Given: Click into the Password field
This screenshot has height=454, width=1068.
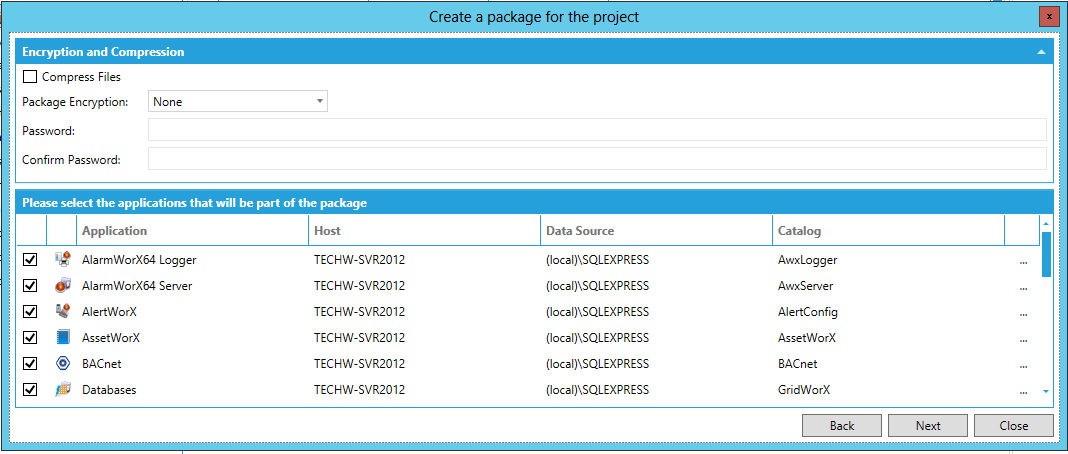Looking at the screenshot, I should pyautogui.click(x=596, y=130).
